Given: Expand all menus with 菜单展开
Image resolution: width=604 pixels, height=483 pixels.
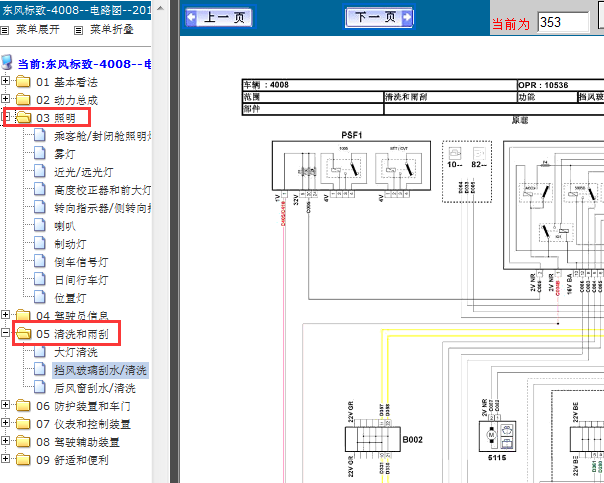Looking at the screenshot, I should point(38,29).
